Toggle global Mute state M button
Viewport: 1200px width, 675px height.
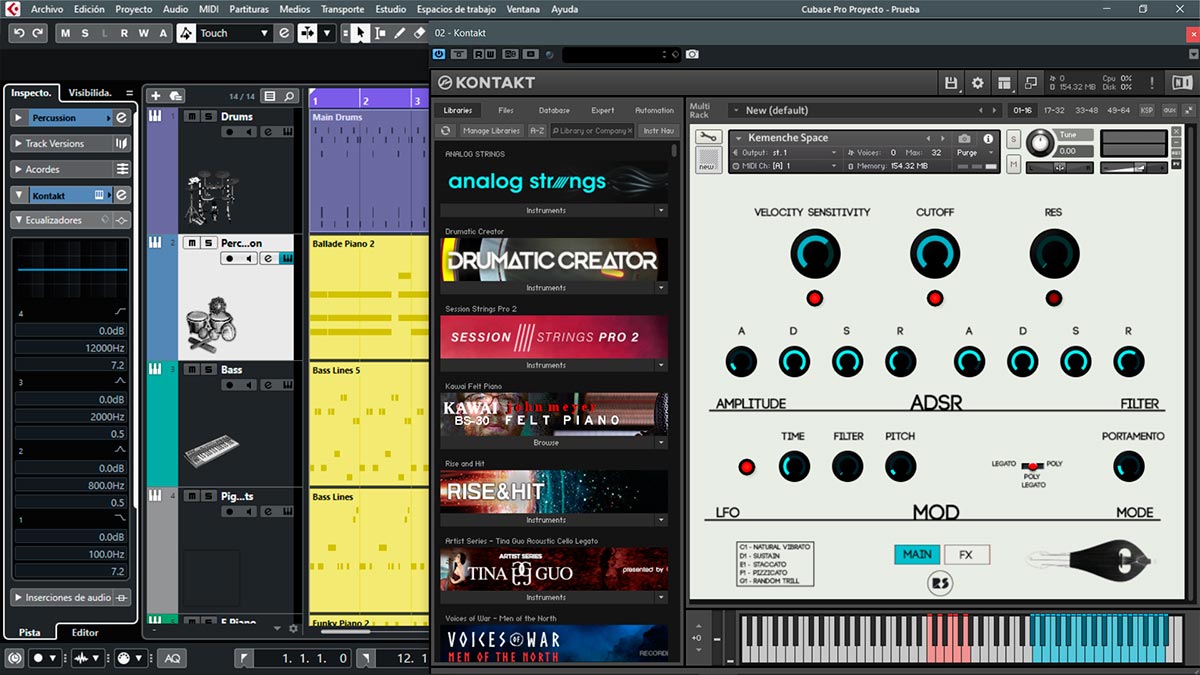click(x=66, y=33)
